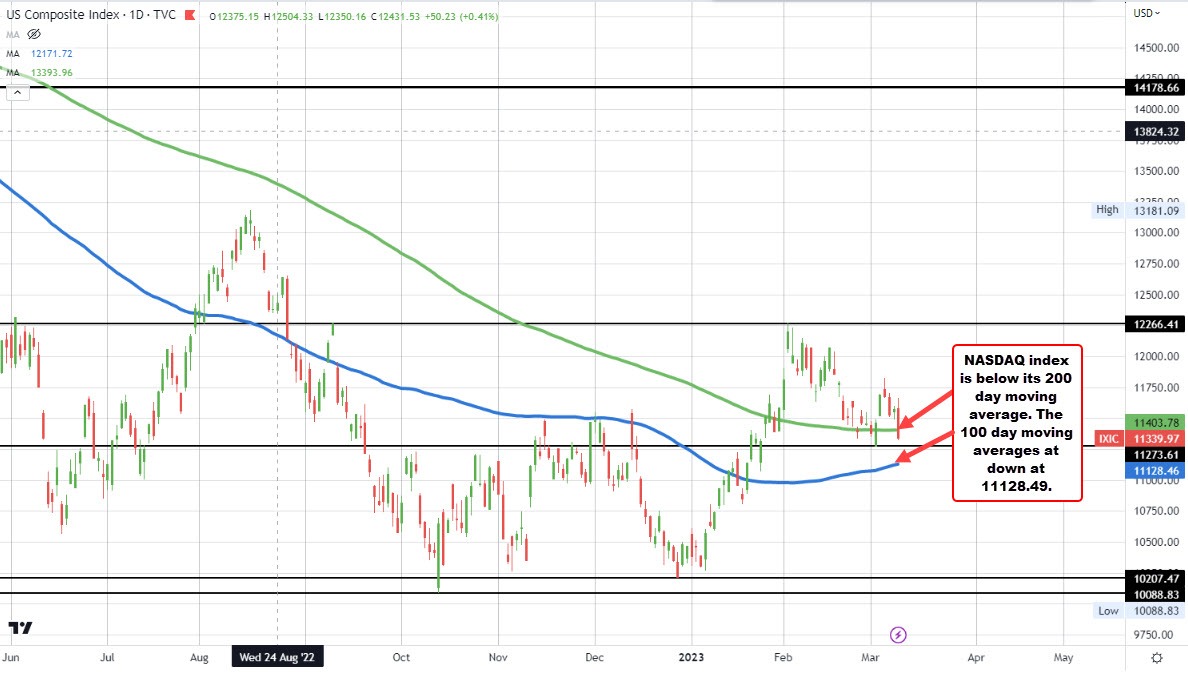
Task: Click the red 11339.97 last price label
Action: tap(1156, 439)
